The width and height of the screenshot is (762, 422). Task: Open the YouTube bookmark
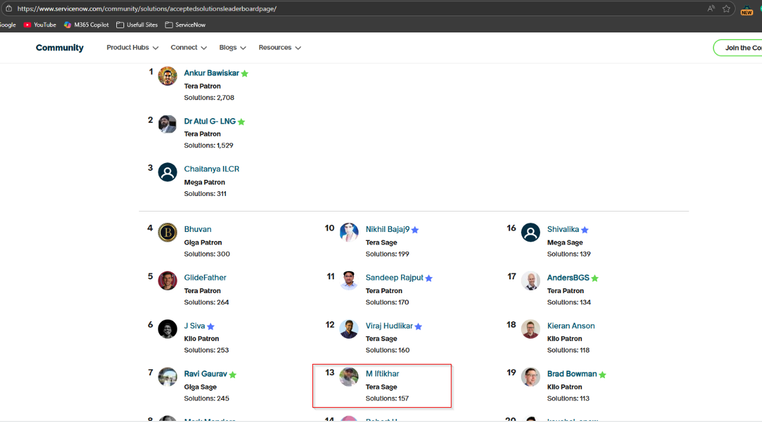[x=40, y=25]
